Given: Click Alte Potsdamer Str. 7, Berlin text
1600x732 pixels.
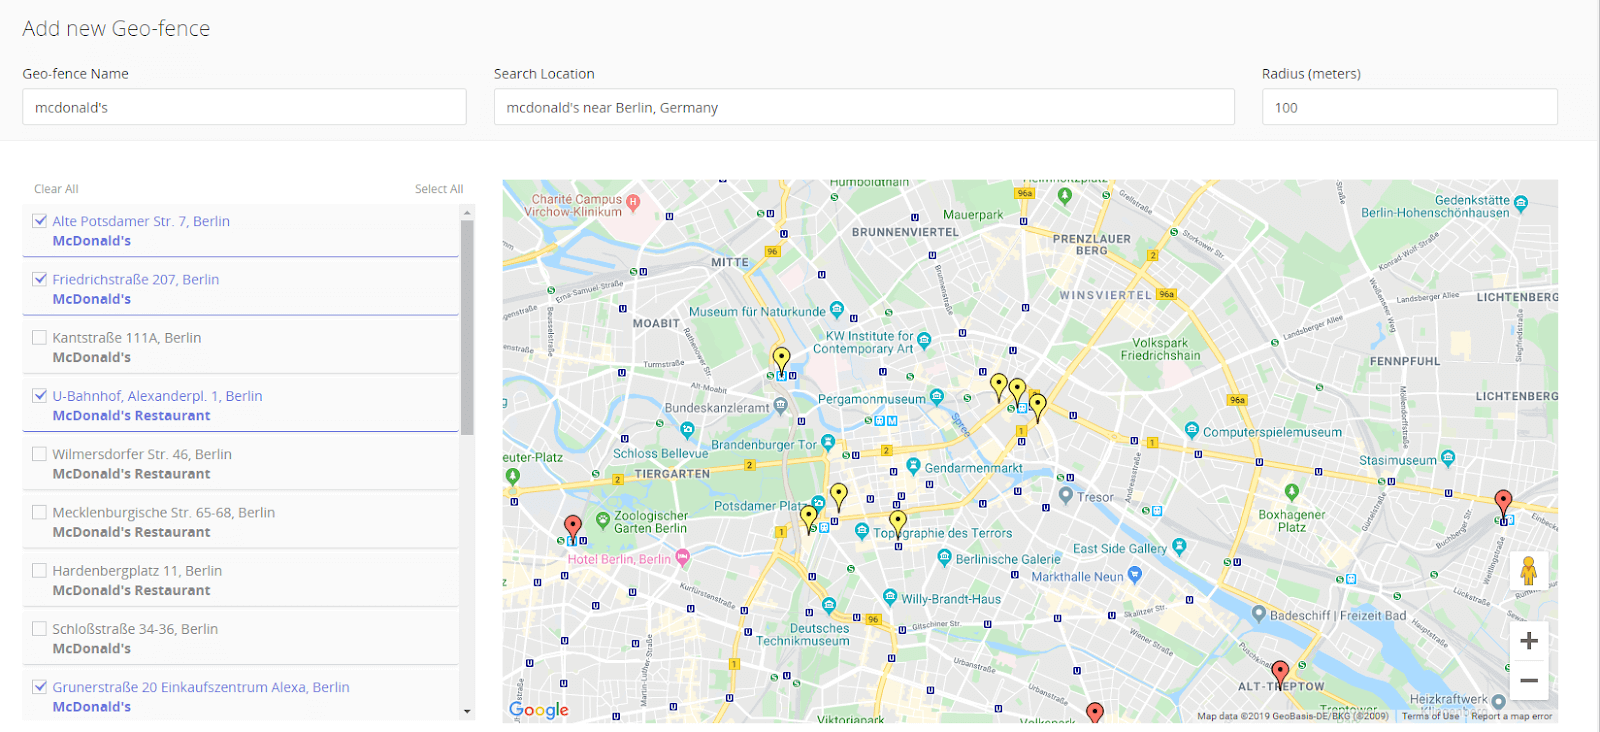Looking at the screenshot, I should (141, 221).
